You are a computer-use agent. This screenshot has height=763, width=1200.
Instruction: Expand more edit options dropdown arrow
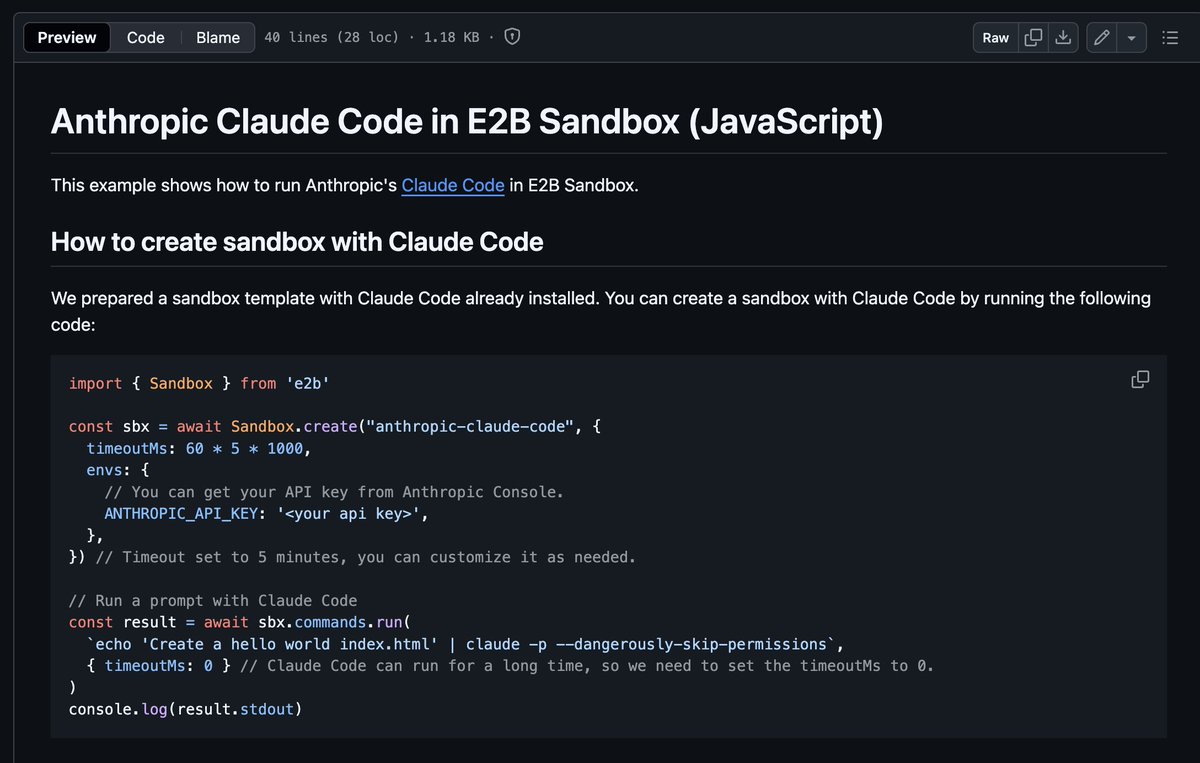pyautogui.click(x=1131, y=37)
